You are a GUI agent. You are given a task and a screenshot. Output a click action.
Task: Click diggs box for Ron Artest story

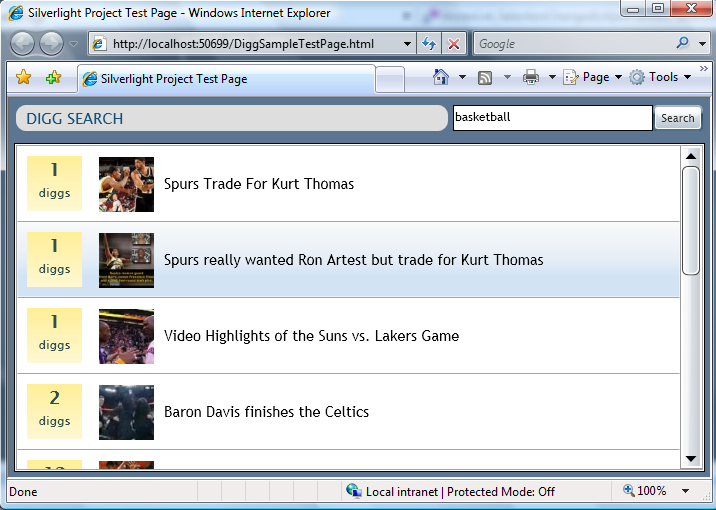[54, 259]
